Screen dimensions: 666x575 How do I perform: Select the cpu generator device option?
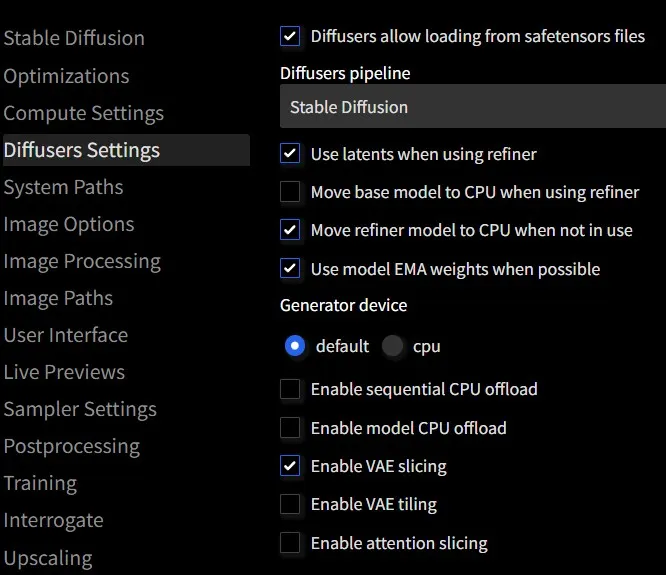[x=394, y=347]
